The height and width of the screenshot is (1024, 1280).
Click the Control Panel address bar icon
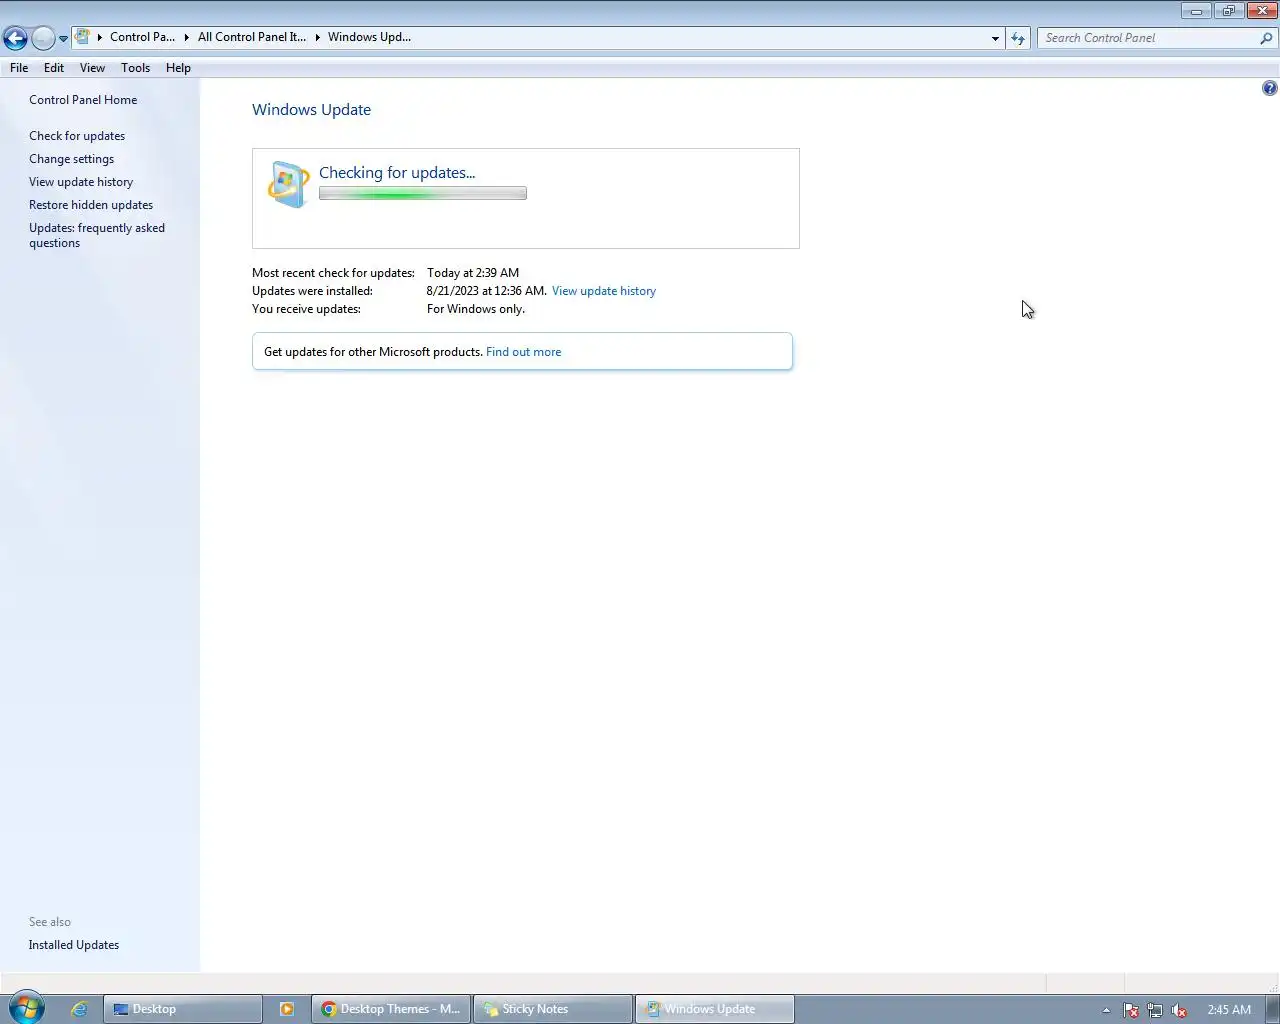83,37
